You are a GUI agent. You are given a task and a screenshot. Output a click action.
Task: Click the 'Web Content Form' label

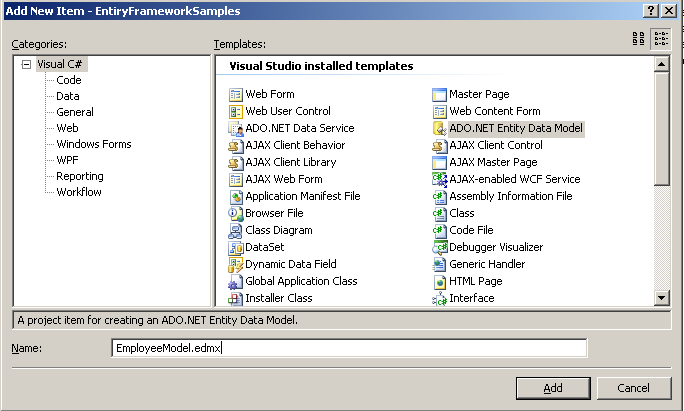(495, 111)
